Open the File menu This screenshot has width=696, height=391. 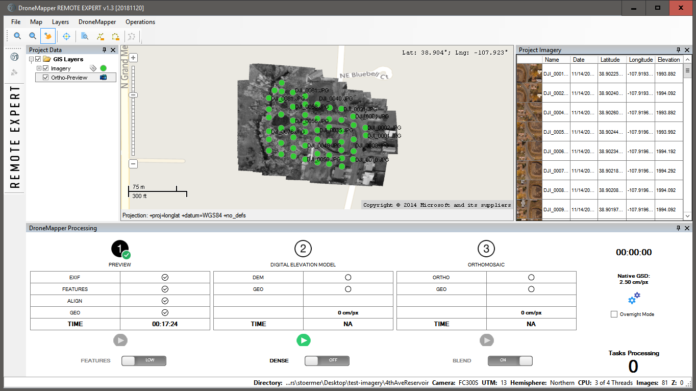point(16,22)
